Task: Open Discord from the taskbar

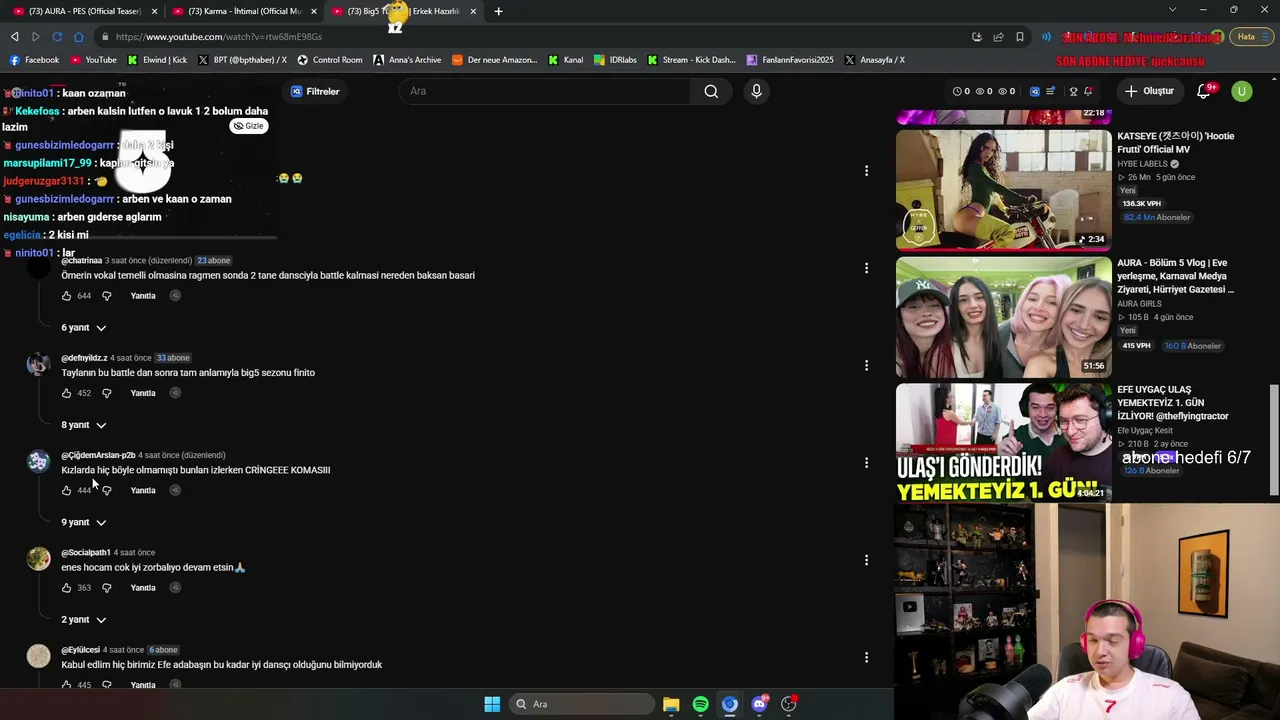Action: (759, 704)
